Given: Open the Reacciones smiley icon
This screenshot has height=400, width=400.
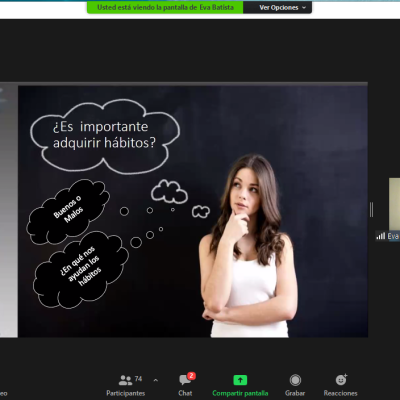Looking at the screenshot, I should (341, 380).
